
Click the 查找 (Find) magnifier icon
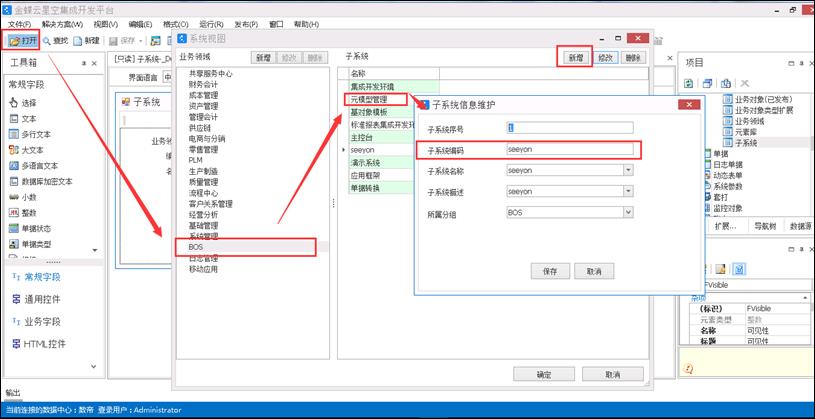click(x=47, y=40)
